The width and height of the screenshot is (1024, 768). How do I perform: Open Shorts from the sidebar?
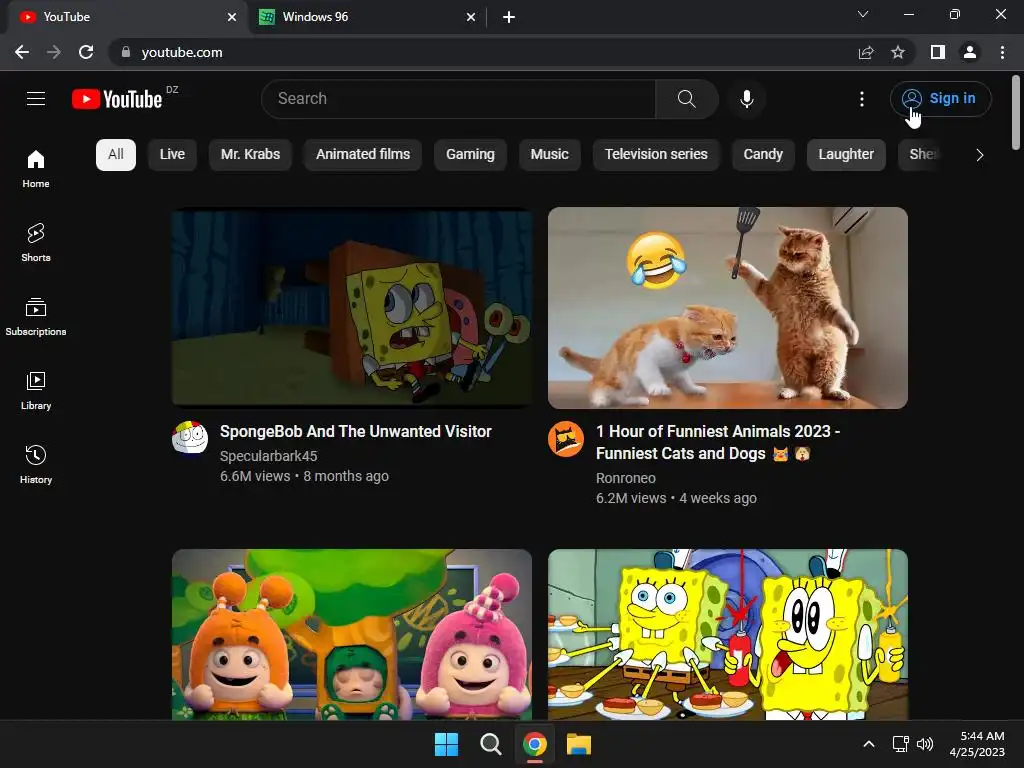point(36,243)
